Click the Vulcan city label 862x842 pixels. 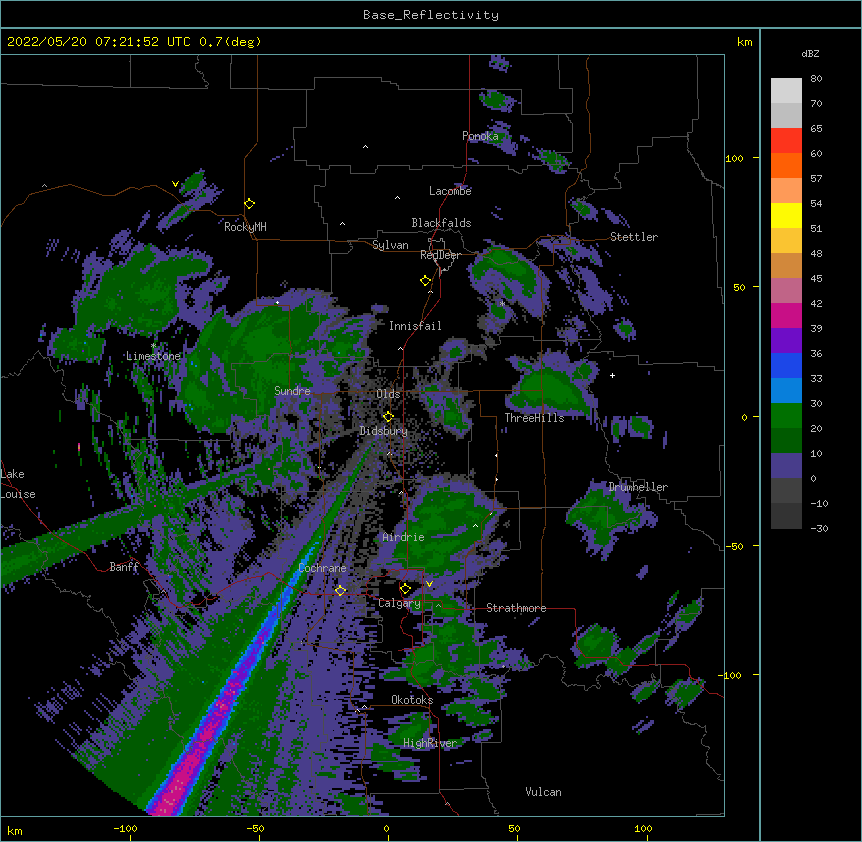[x=543, y=792]
